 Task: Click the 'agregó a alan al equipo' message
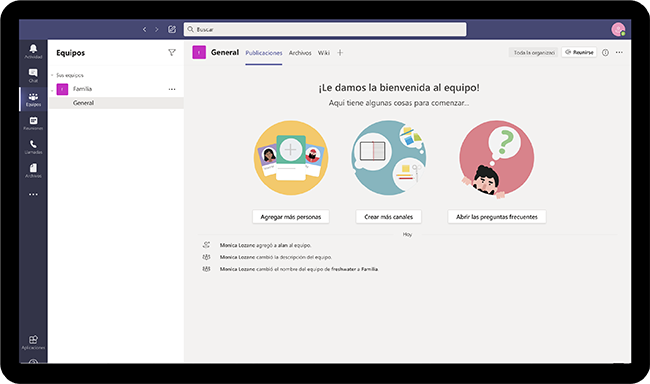(x=265, y=245)
